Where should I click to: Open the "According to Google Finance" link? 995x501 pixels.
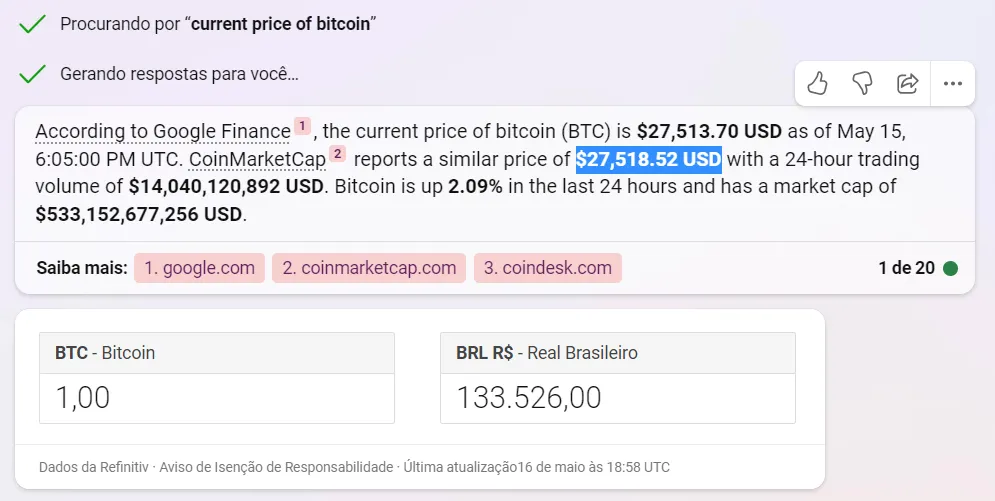pos(162,131)
